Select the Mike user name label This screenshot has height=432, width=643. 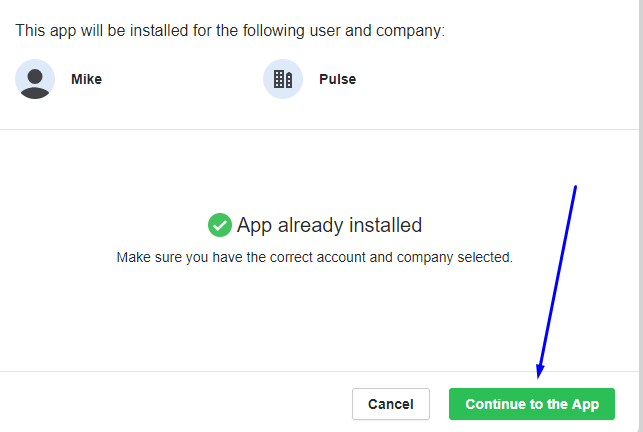click(x=87, y=79)
